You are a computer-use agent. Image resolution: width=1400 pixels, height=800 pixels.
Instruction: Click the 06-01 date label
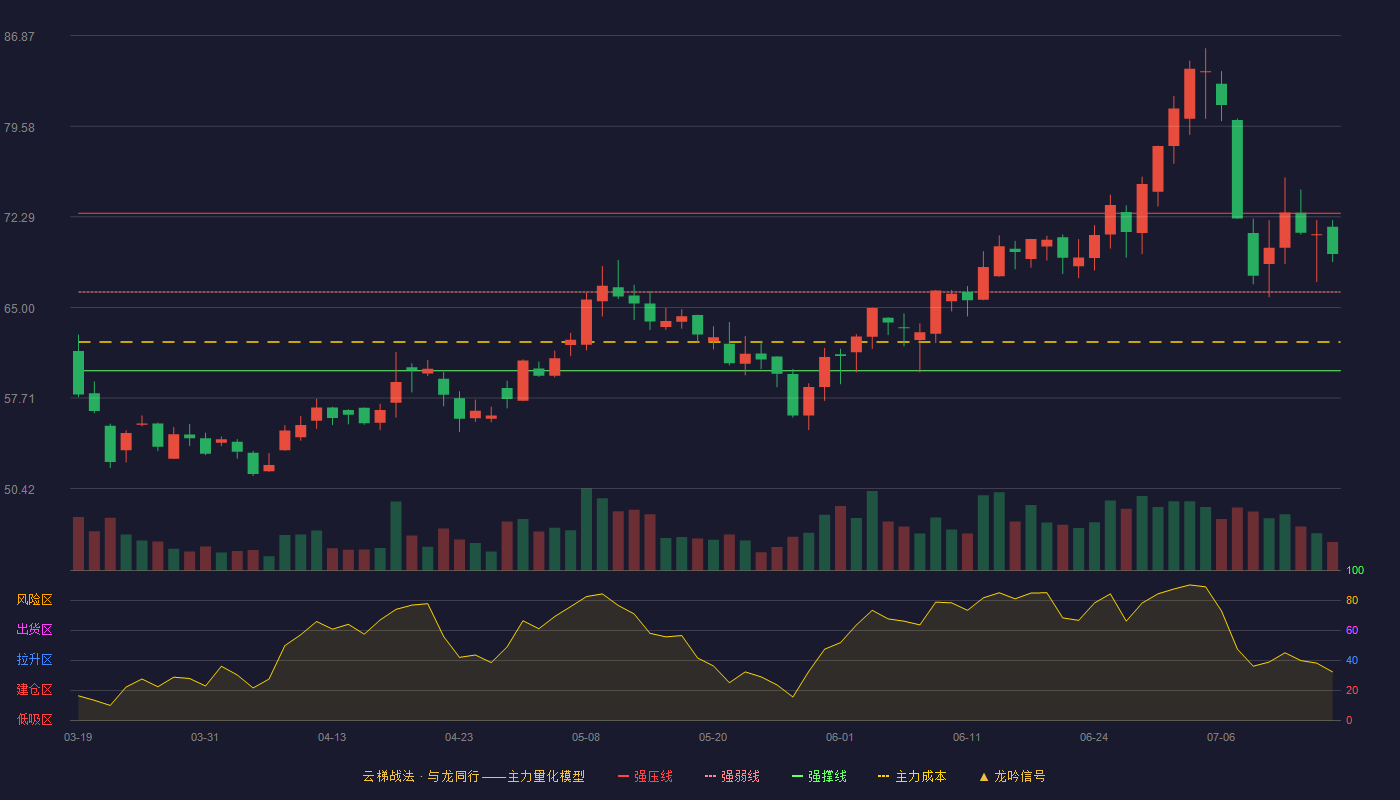coord(840,737)
